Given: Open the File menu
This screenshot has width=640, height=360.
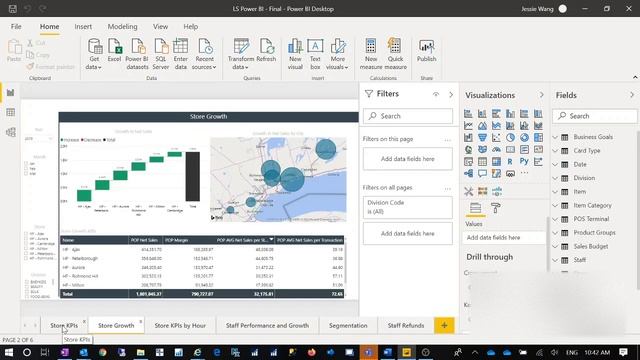Looking at the screenshot, I should pos(16,27).
